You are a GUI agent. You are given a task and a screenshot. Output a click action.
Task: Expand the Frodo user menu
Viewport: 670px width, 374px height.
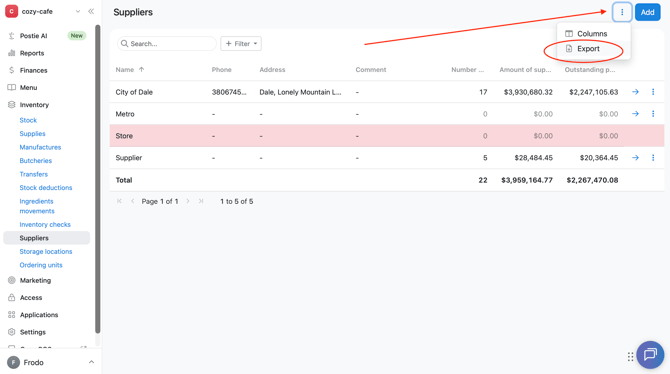(91, 362)
